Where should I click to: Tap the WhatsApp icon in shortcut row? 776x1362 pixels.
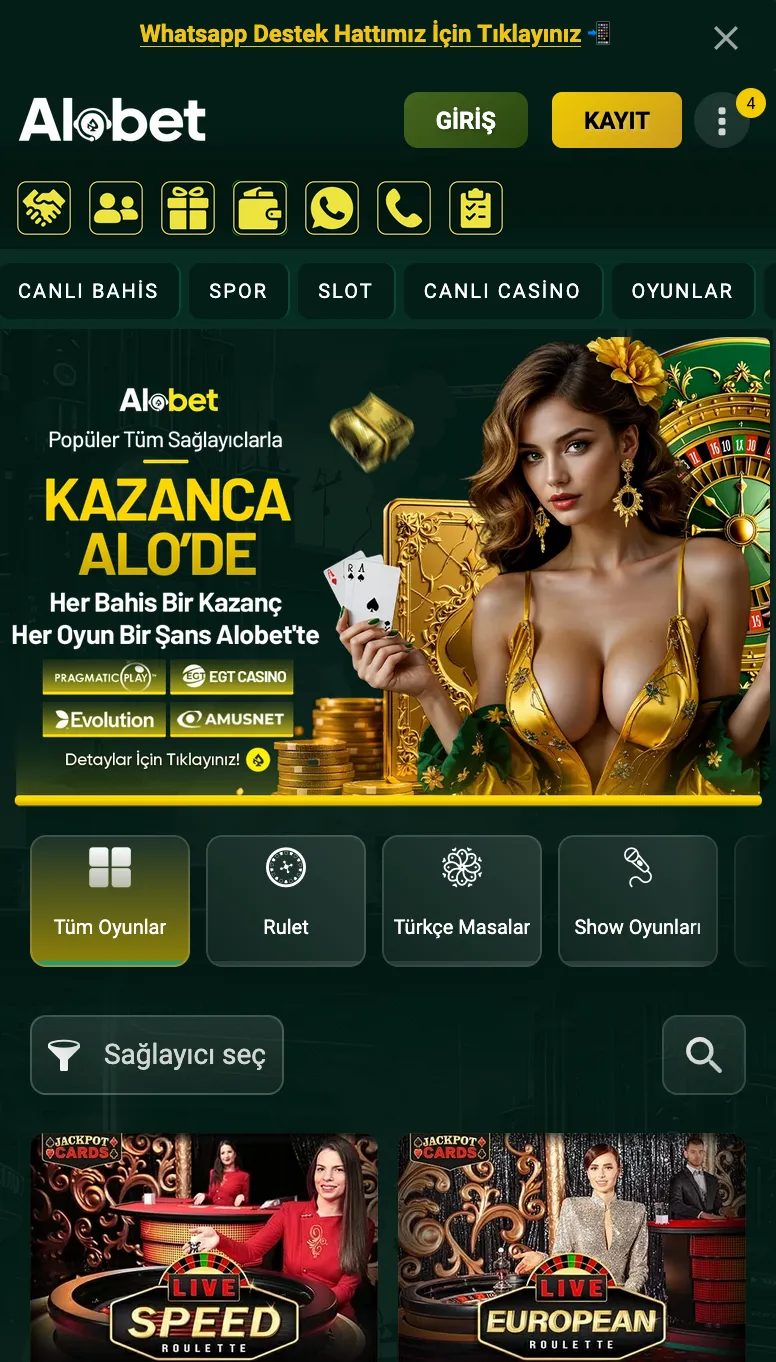click(x=332, y=208)
